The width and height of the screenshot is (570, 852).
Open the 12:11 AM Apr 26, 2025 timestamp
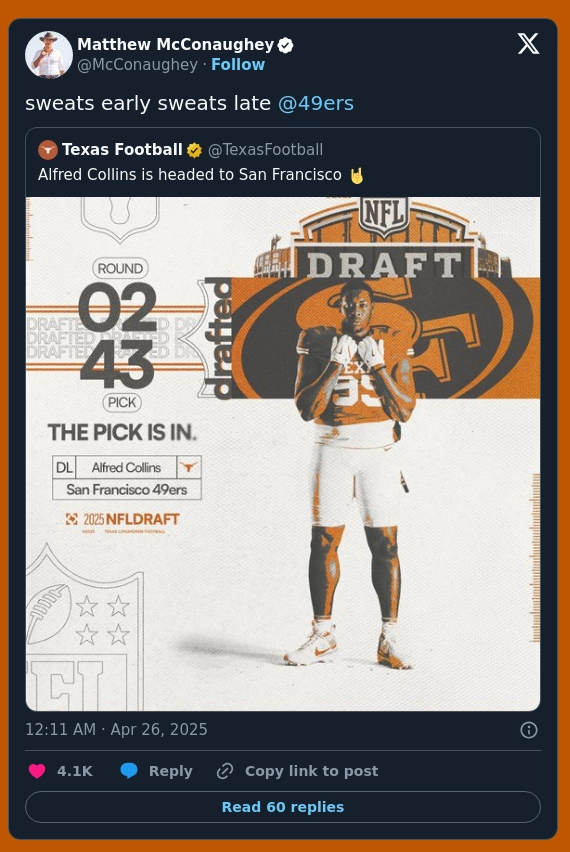tap(116, 729)
